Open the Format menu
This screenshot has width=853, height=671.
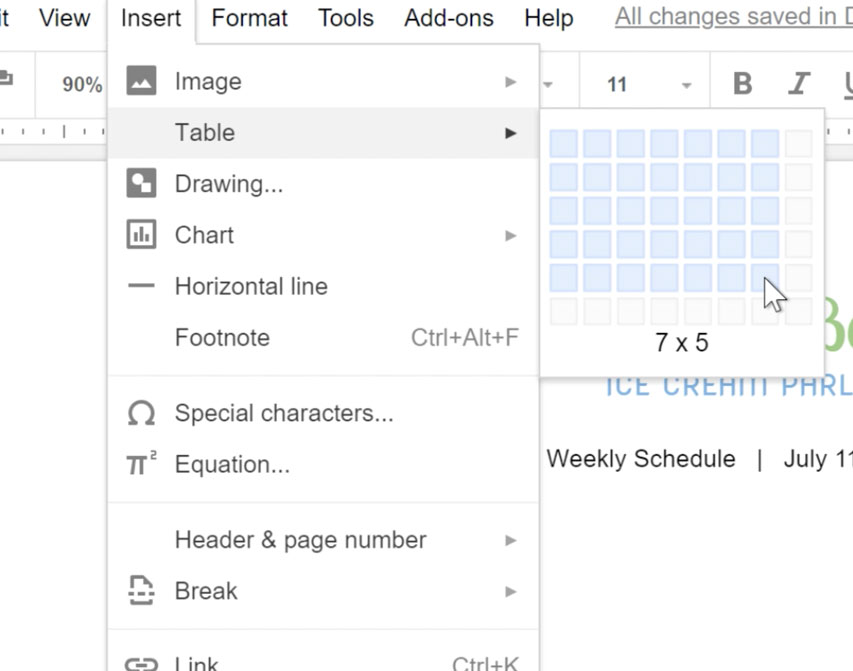pos(249,17)
